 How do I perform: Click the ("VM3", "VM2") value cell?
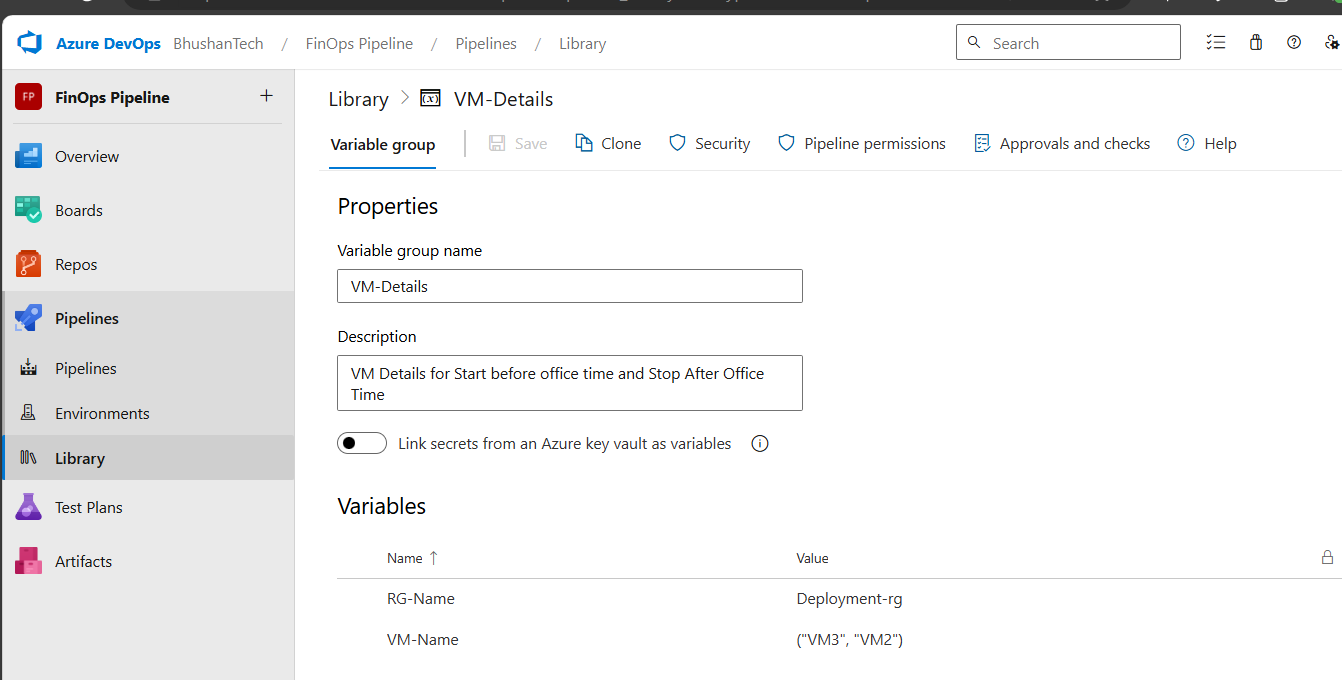(x=850, y=639)
